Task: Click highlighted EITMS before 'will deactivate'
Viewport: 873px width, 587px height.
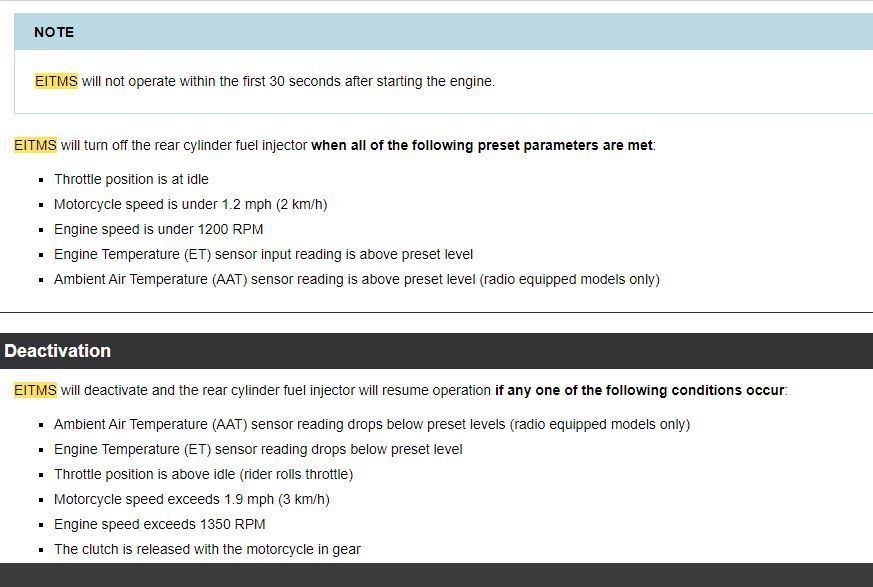Action: (35, 390)
